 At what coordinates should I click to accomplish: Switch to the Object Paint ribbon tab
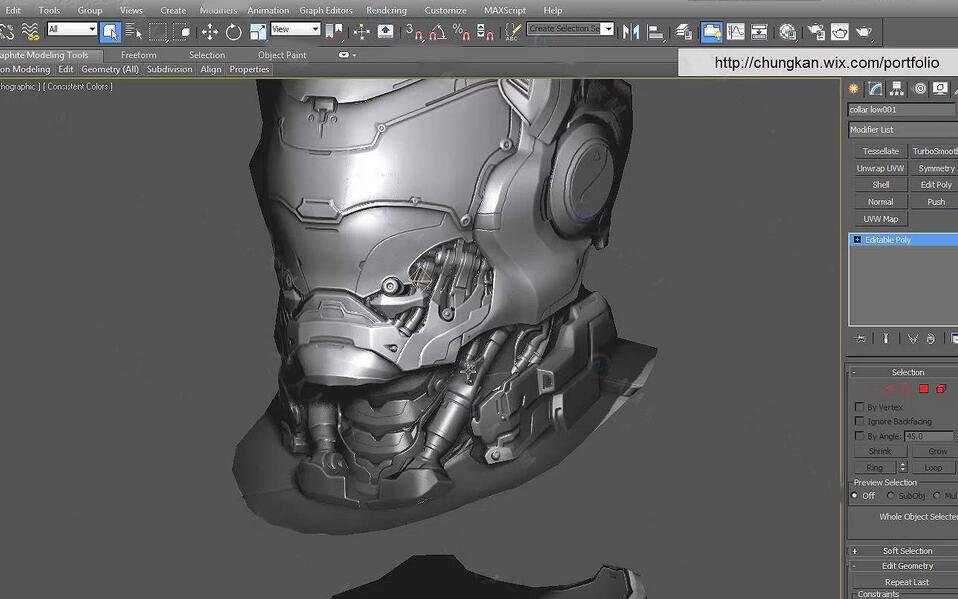pyautogui.click(x=282, y=55)
